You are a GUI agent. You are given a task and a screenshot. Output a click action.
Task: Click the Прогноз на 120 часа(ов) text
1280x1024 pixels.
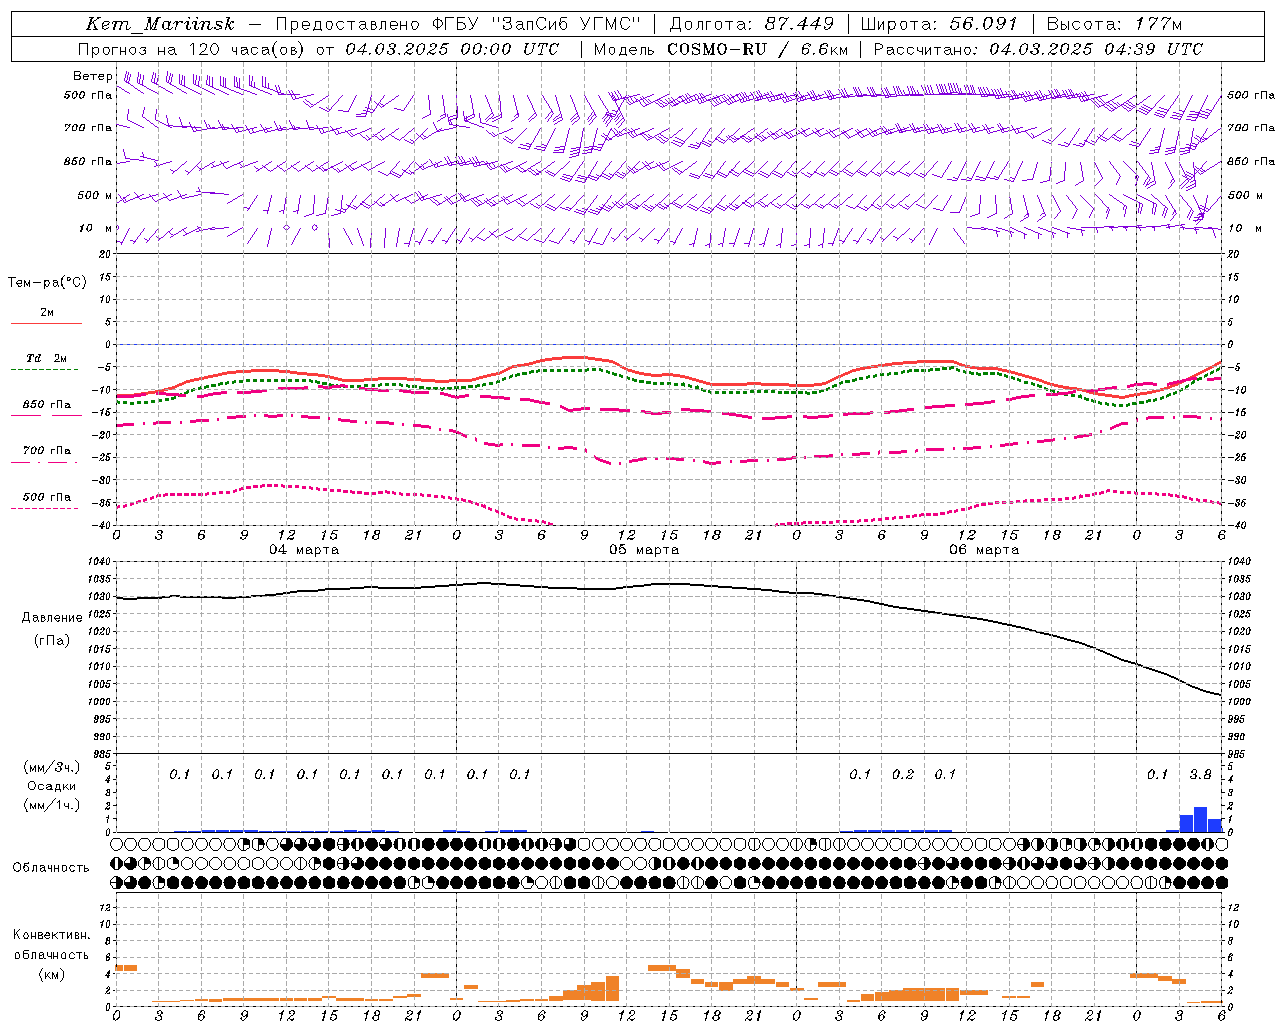coord(192,49)
